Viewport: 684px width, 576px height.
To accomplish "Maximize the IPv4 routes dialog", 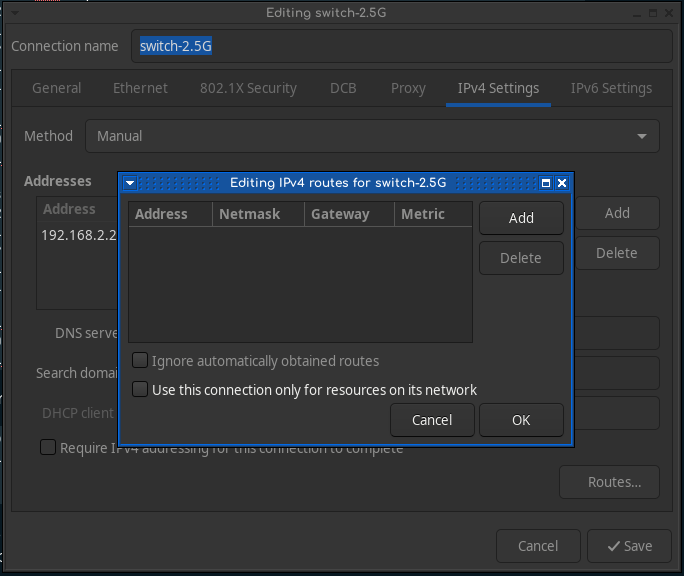I will click(546, 183).
